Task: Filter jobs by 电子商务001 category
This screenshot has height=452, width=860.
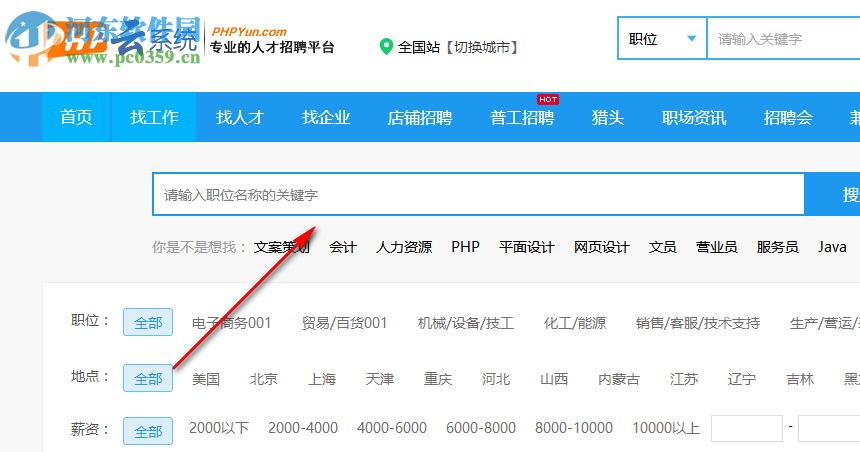Action: pyautogui.click(x=231, y=323)
